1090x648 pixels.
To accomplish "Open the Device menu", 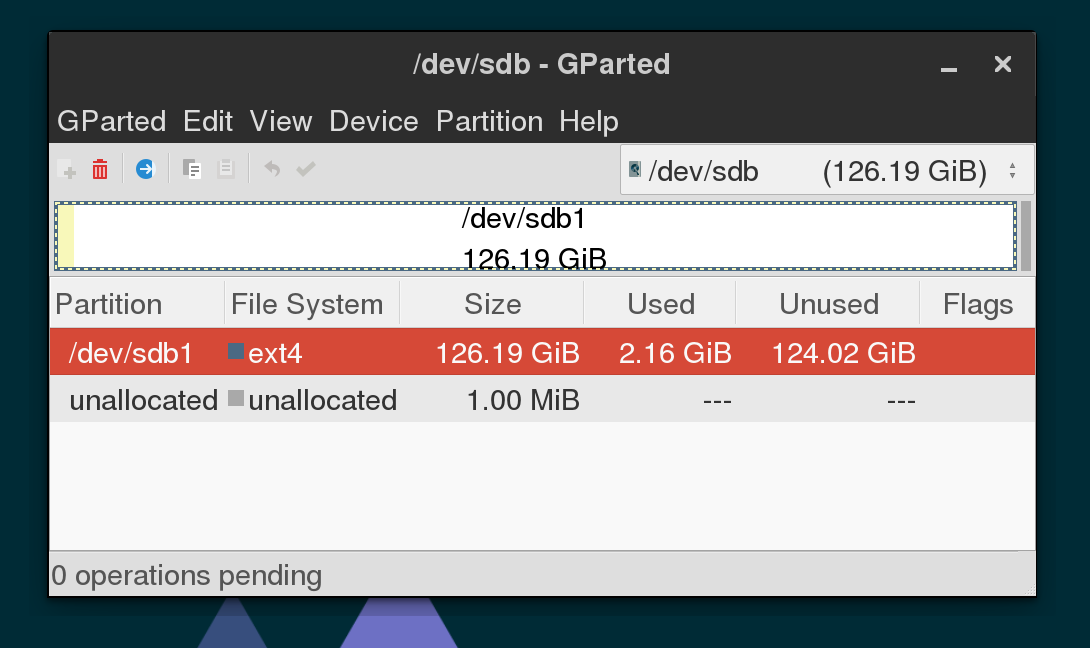I will point(374,121).
